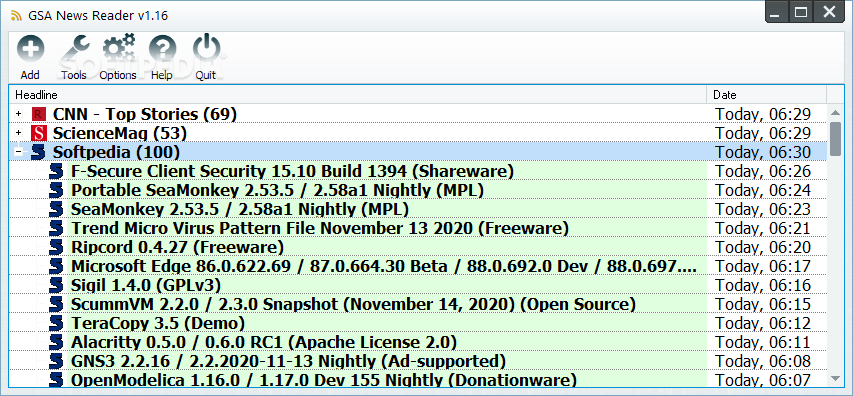Image resolution: width=853 pixels, height=396 pixels.
Task: Click the CNN feed red icon
Action: (39, 115)
